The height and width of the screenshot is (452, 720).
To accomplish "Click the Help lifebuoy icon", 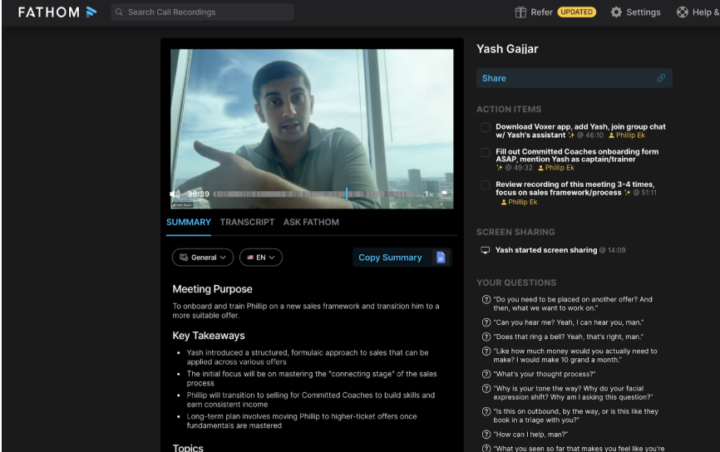I will pyautogui.click(x=682, y=12).
